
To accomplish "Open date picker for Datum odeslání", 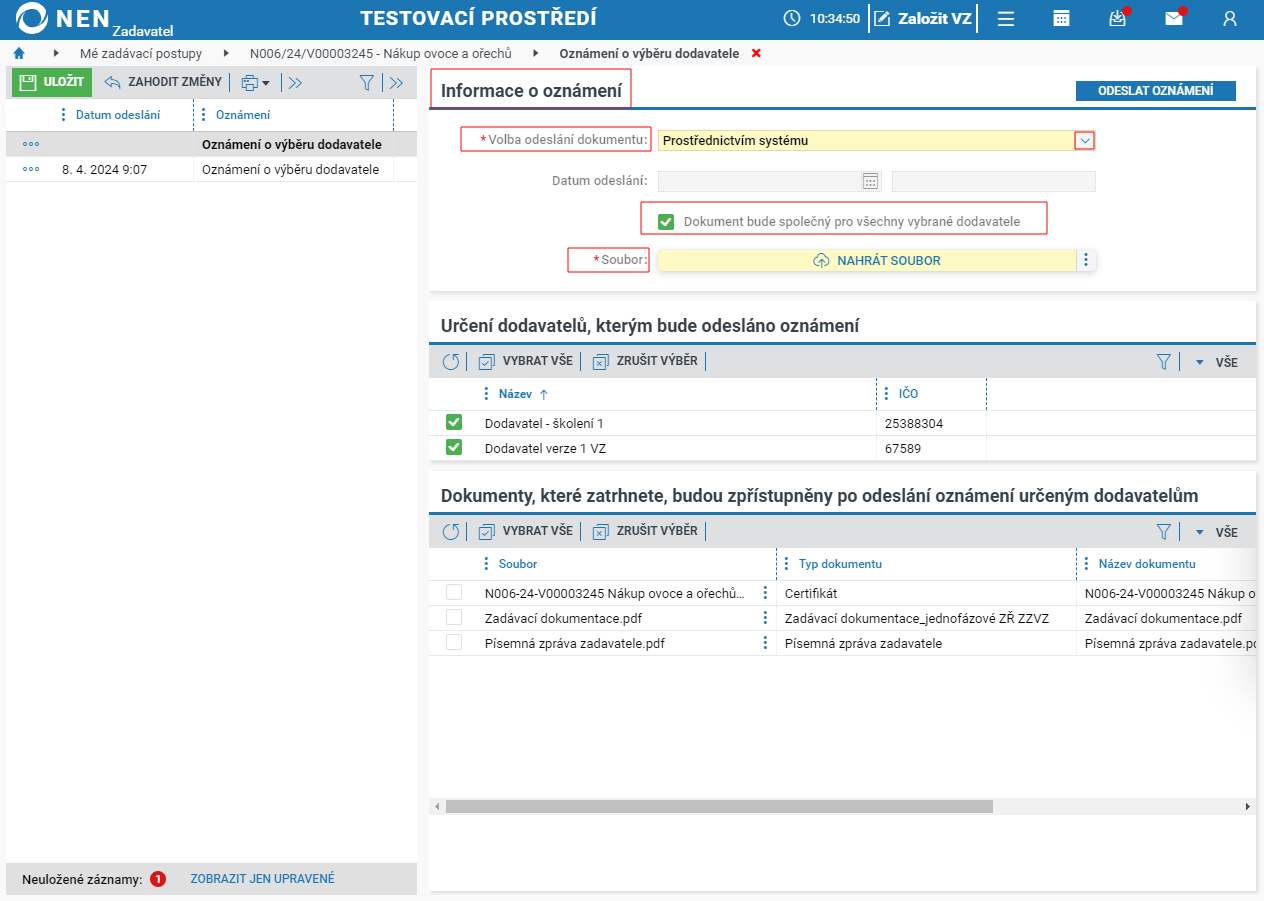I will click(x=871, y=181).
